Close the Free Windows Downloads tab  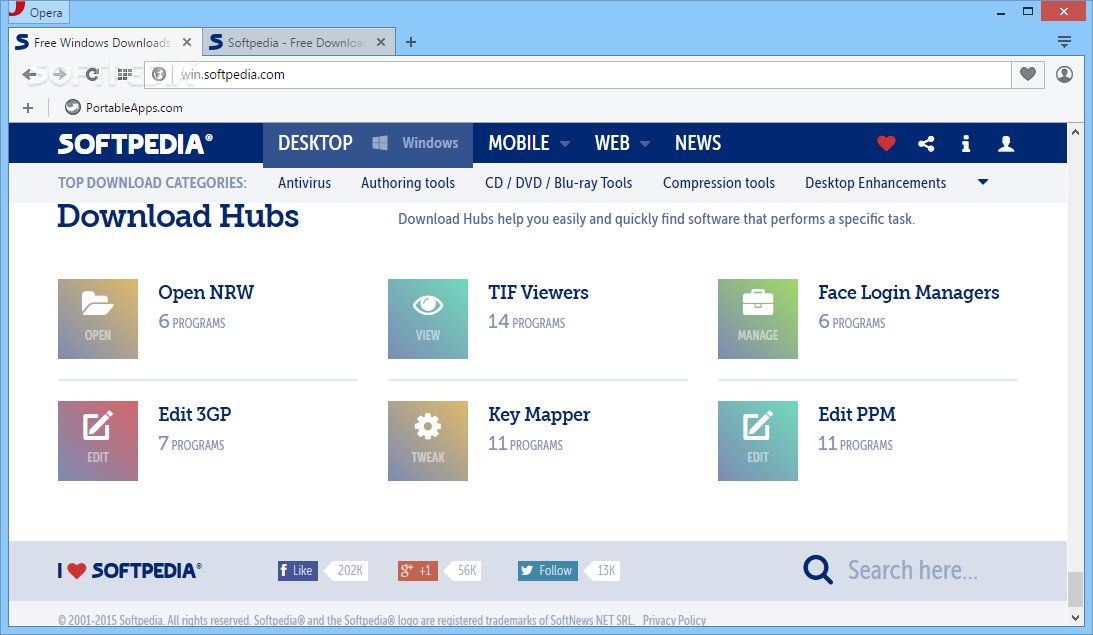pyautogui.click(x=187, y=42)
